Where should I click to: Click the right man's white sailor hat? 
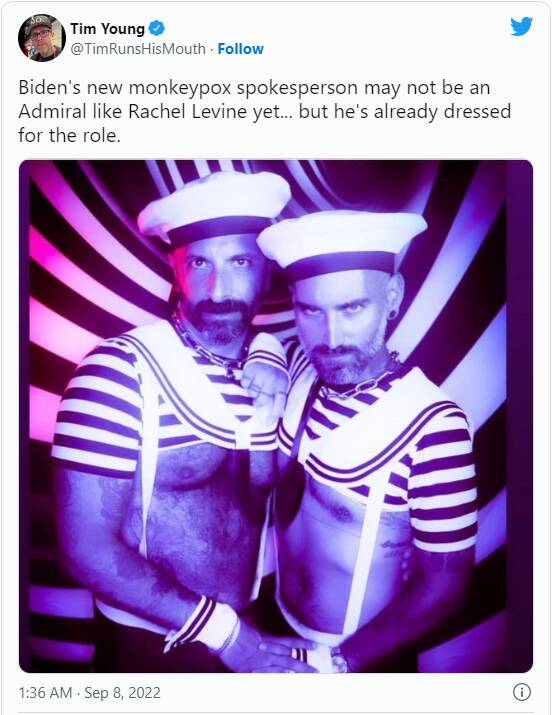(x=341, y=244)
